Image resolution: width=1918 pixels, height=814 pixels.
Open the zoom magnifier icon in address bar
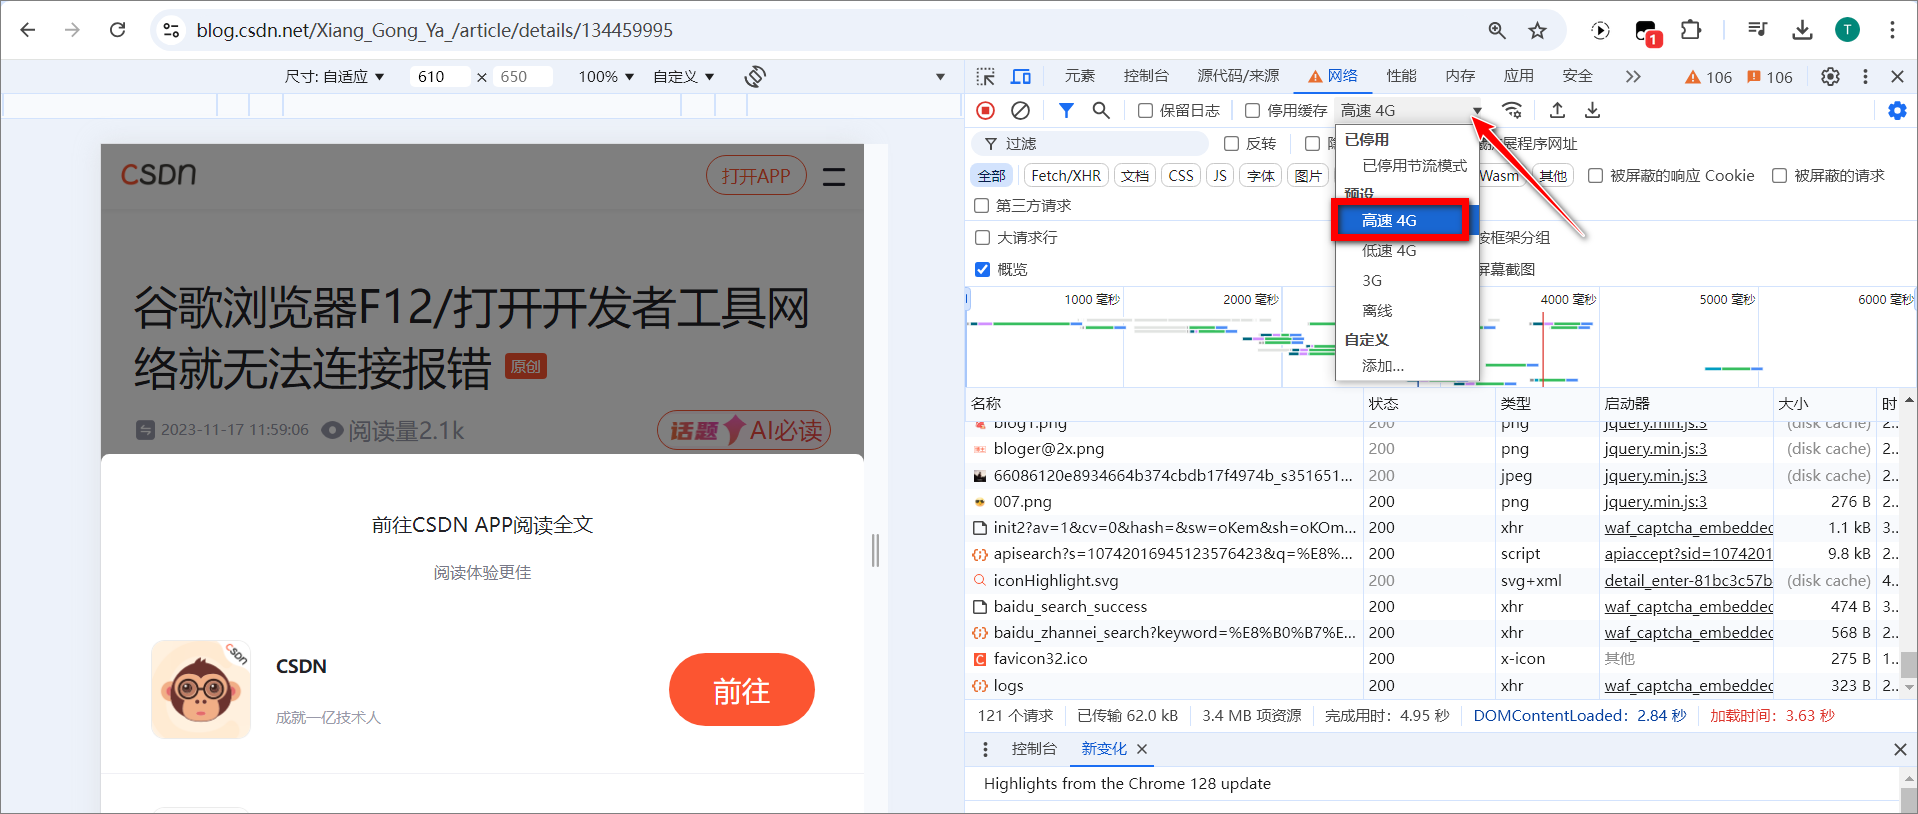coord(1497,30)
